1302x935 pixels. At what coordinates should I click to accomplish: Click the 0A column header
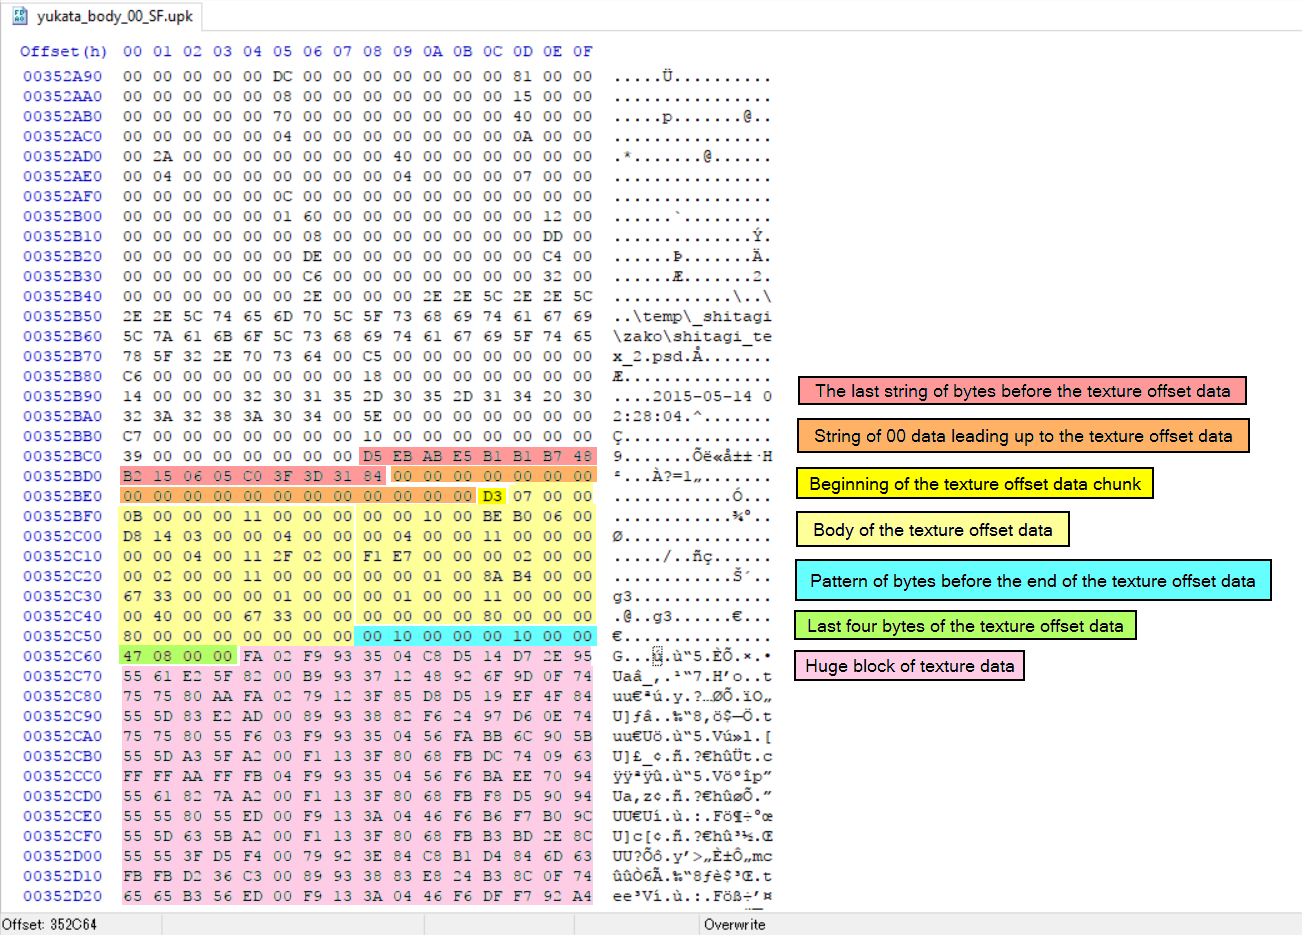point(432,51)
